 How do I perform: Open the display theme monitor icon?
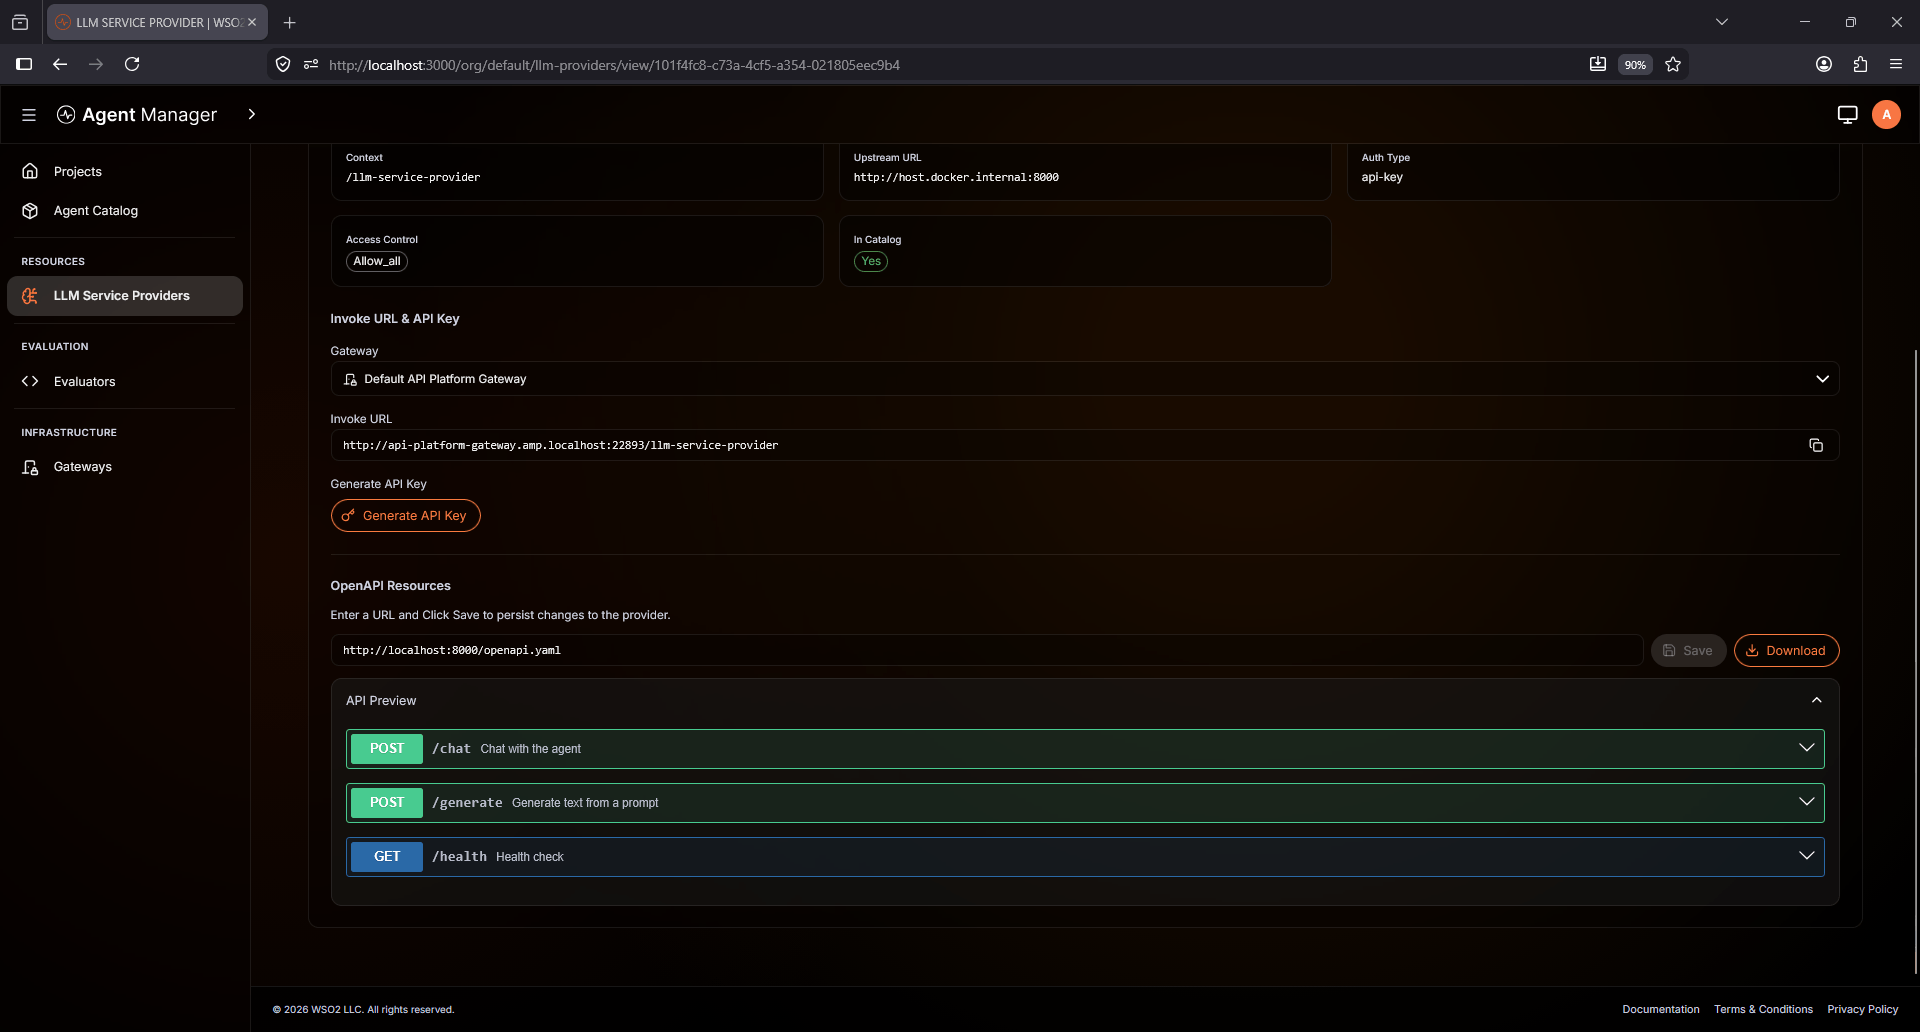pyautogui.click(x=1847, y=115)
